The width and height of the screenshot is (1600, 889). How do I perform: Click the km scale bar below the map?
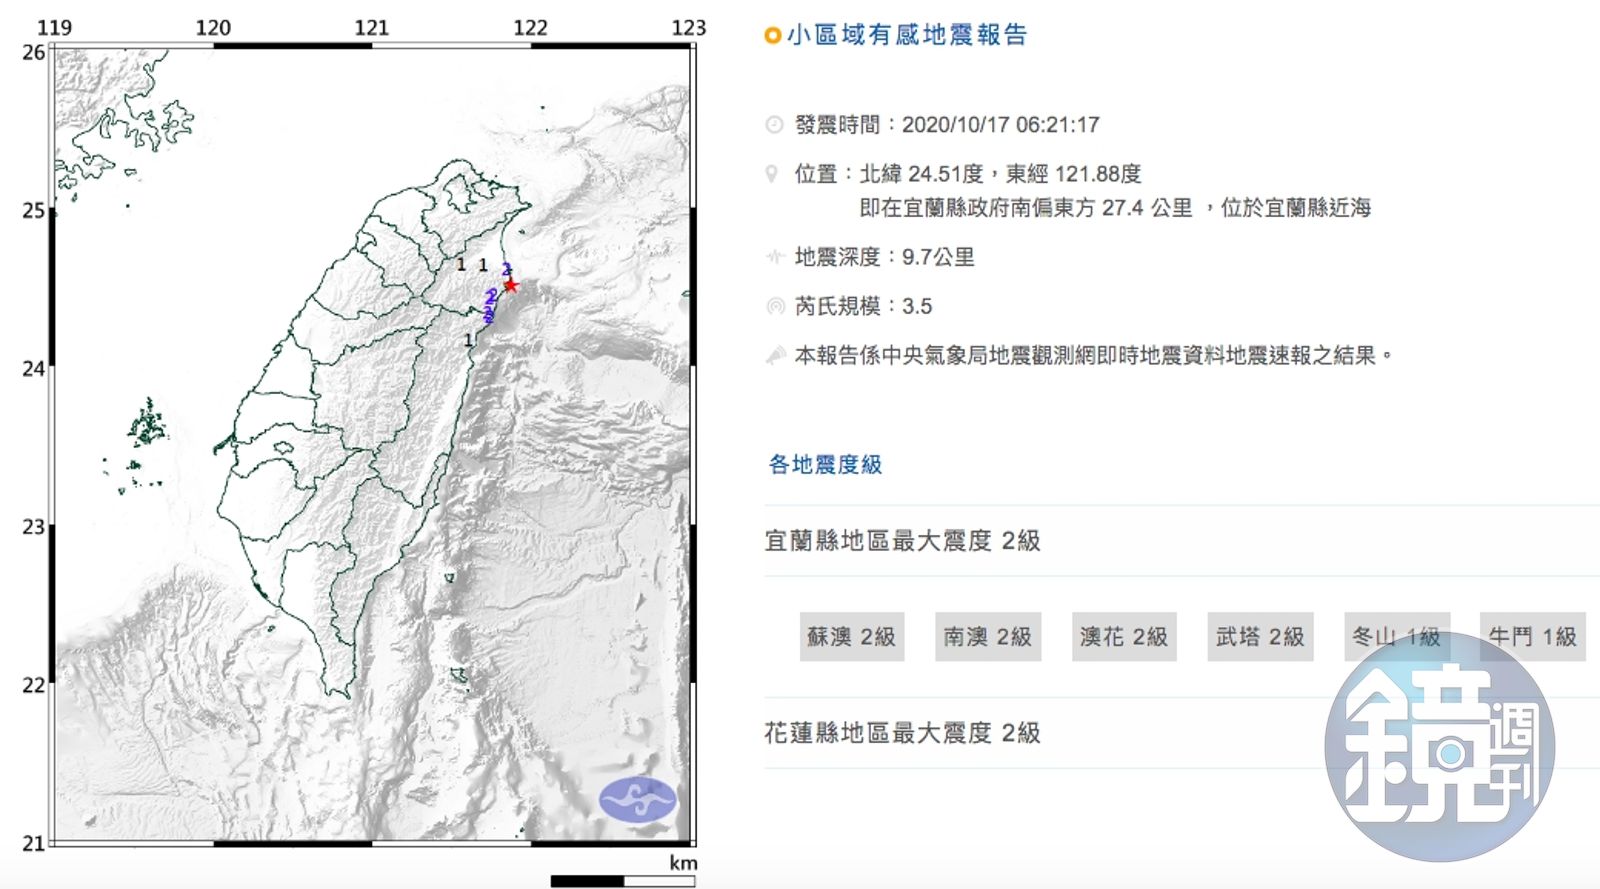622,880
